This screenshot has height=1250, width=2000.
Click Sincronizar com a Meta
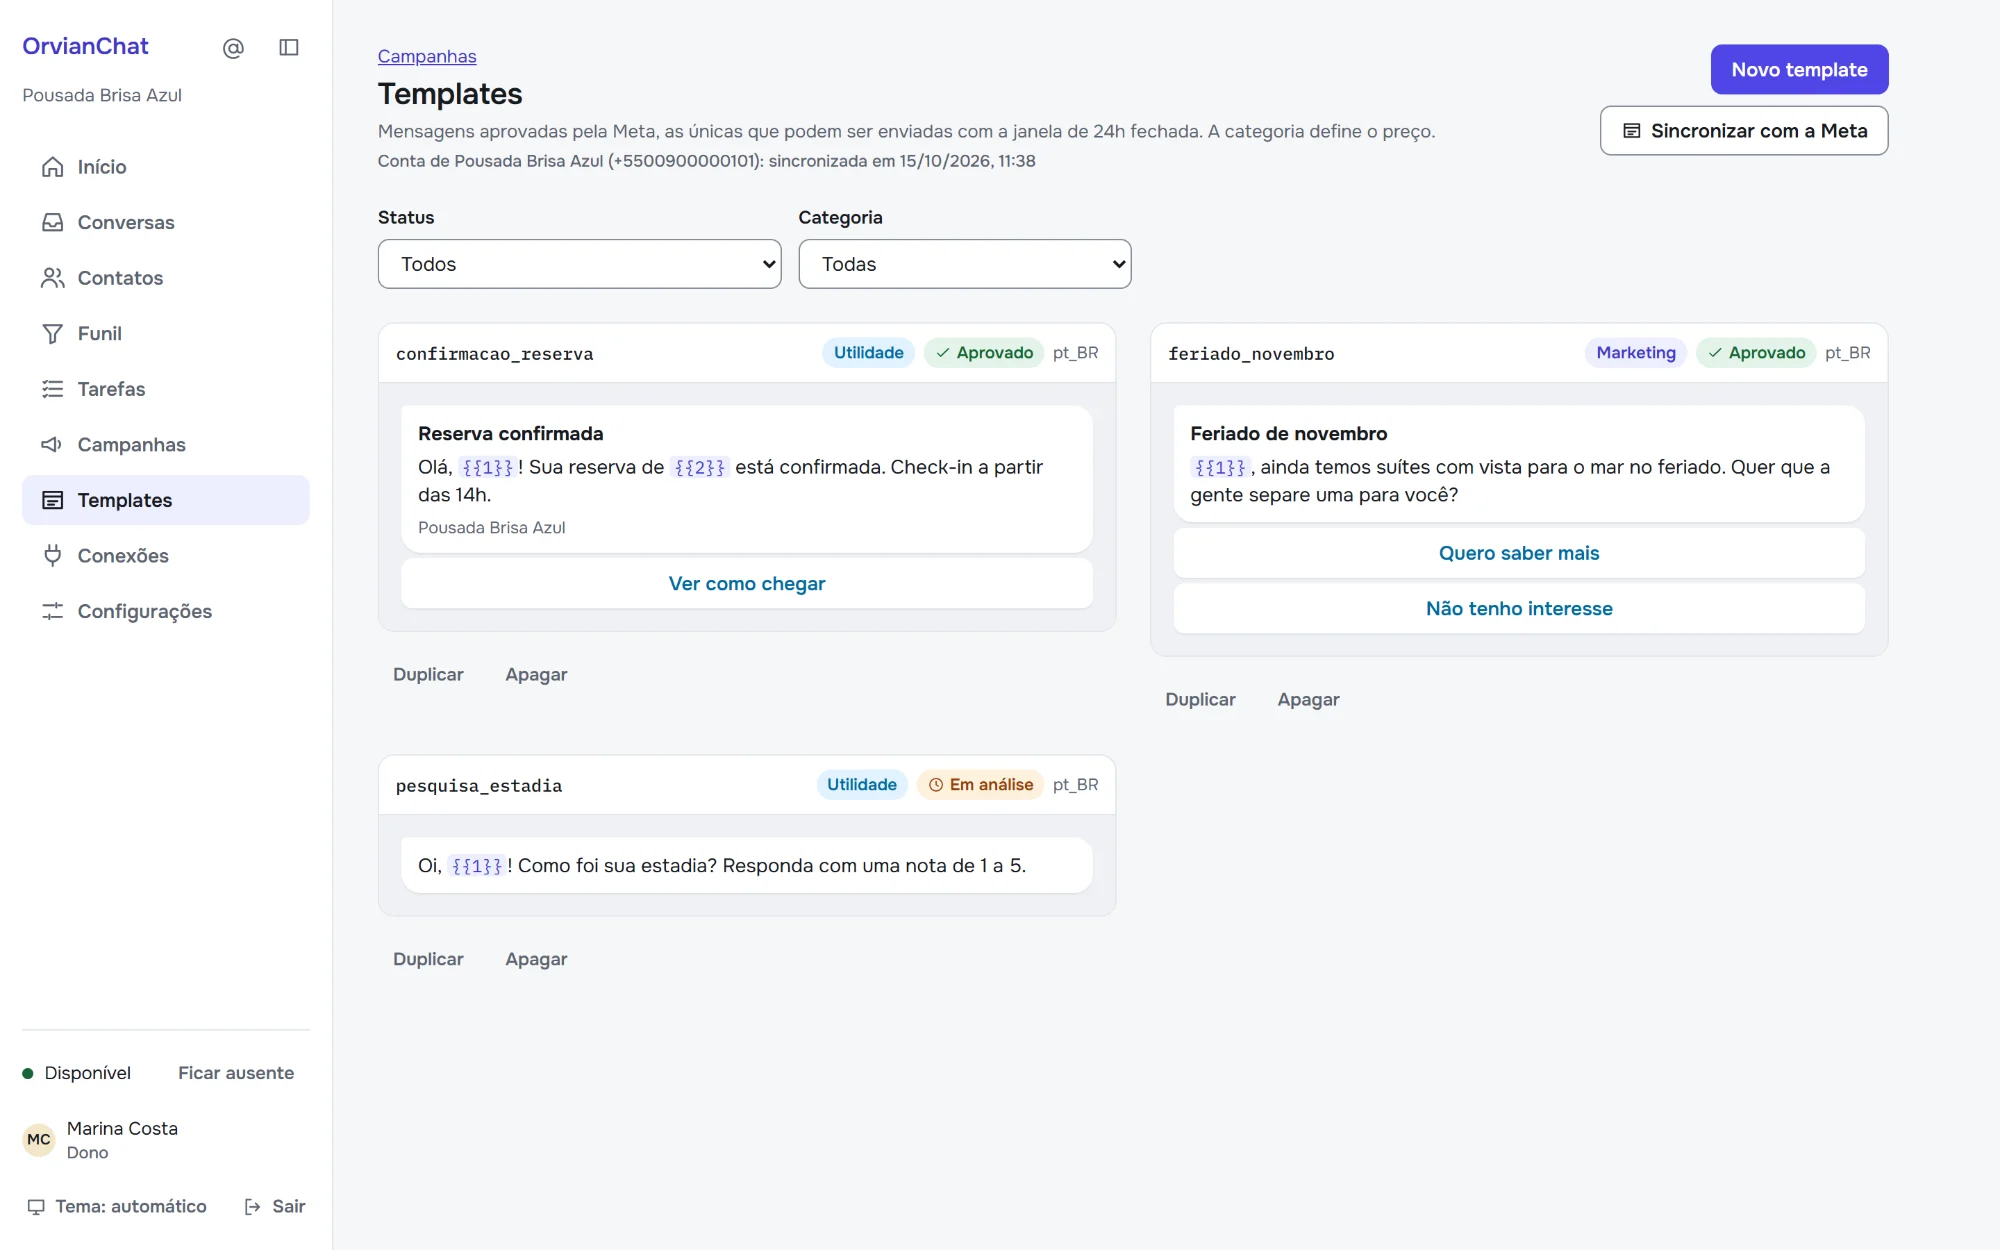click(1744, 131)
